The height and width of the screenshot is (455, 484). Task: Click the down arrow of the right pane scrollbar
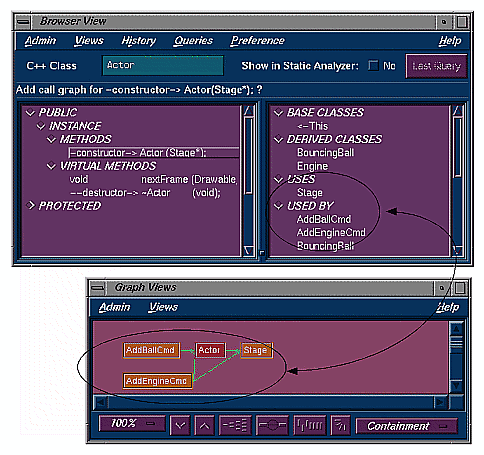458,250
